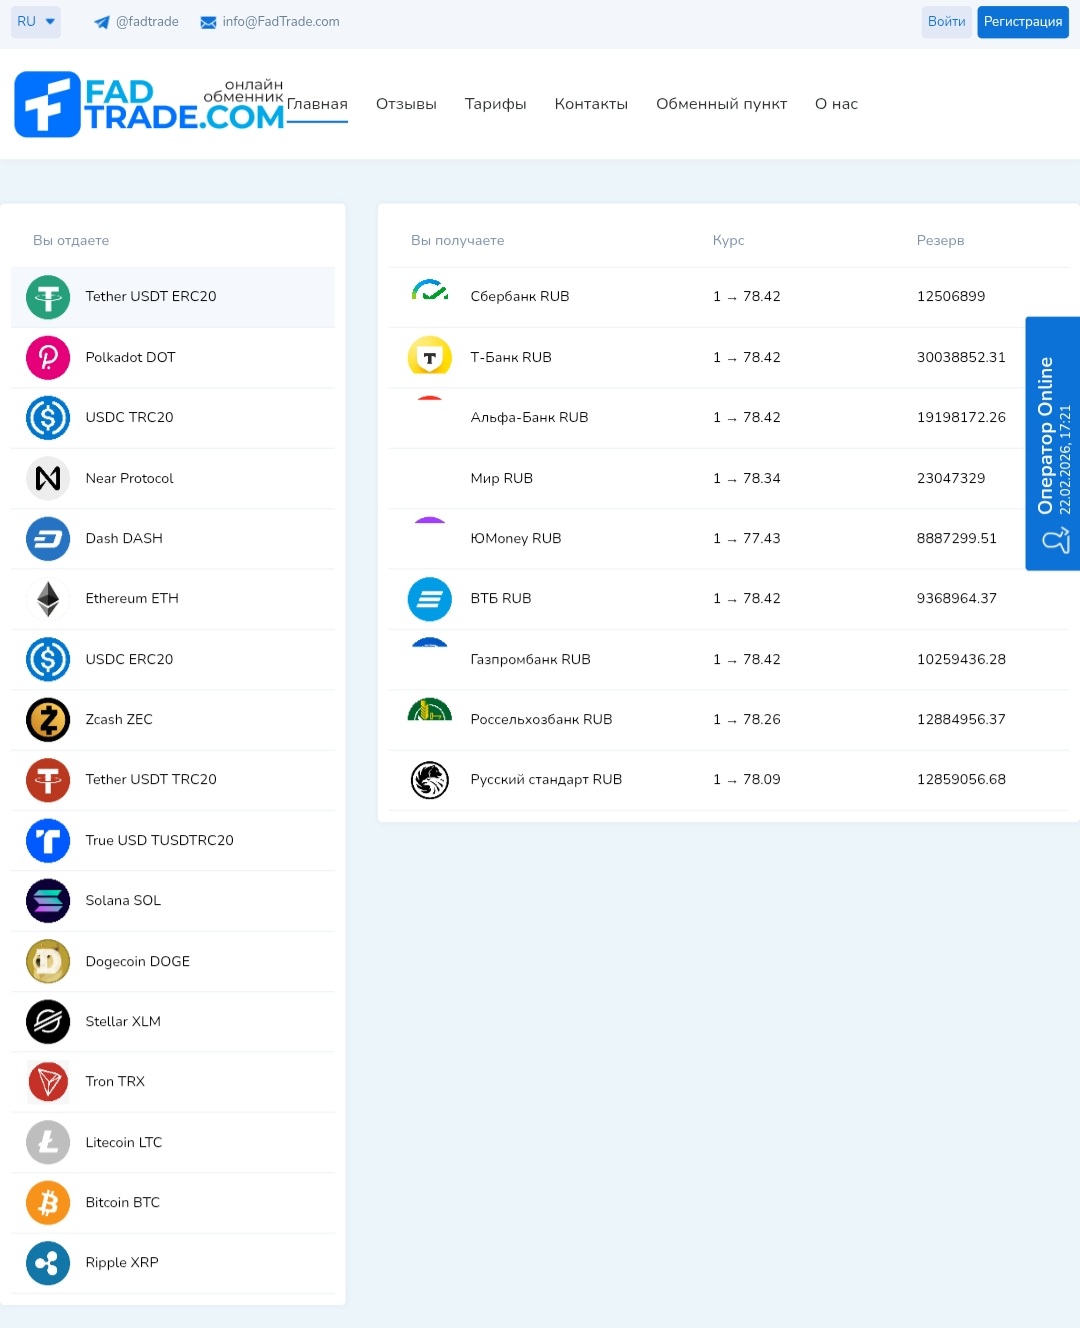Click the Litecoin LTC icon
The height and width of the screenshot is (1328, 1080).
tap(48, 1142)
